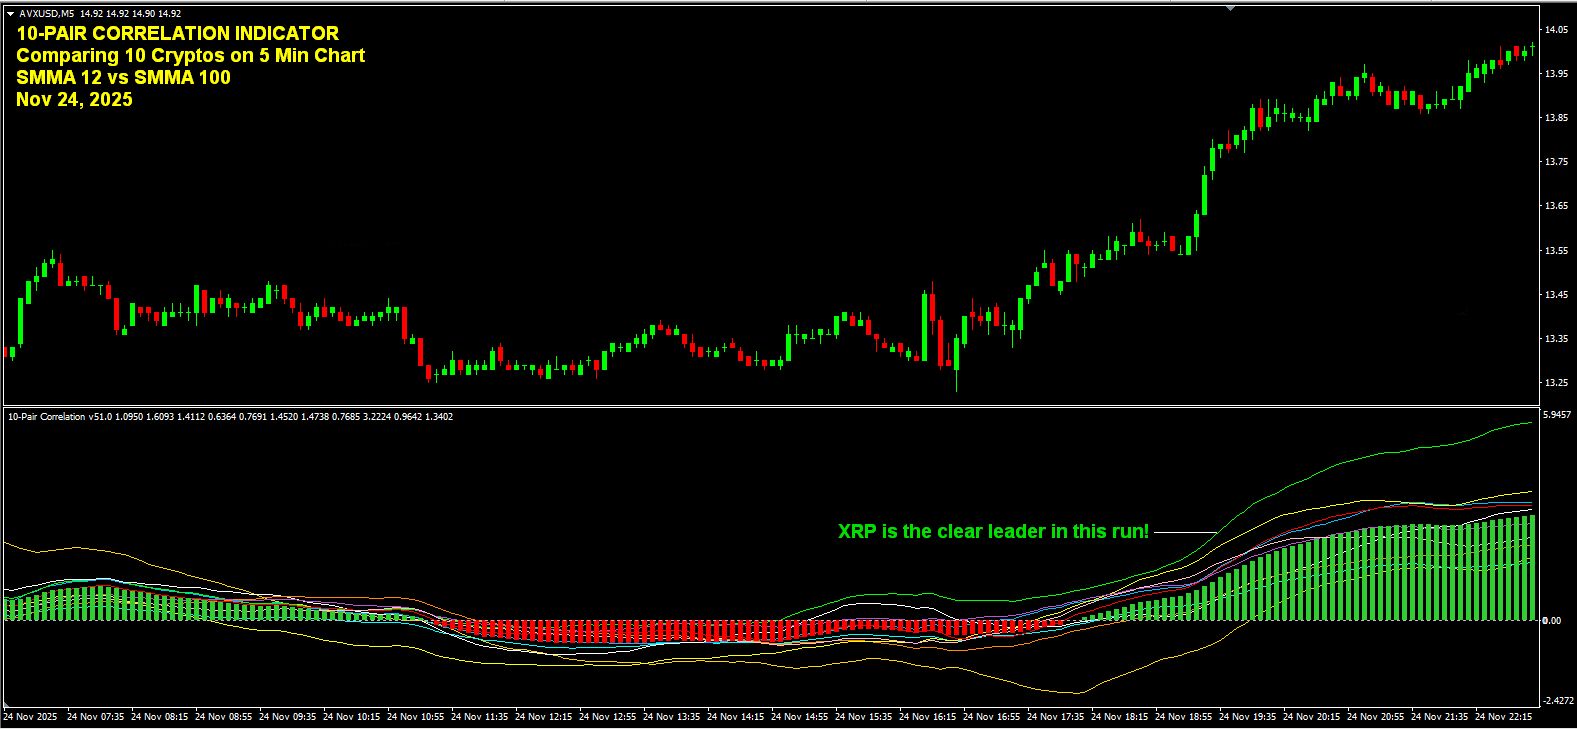Click the 'XRP is the clear leader' annotation
Viewport: 1577px width, 730px height.
[x=993, y=531]
